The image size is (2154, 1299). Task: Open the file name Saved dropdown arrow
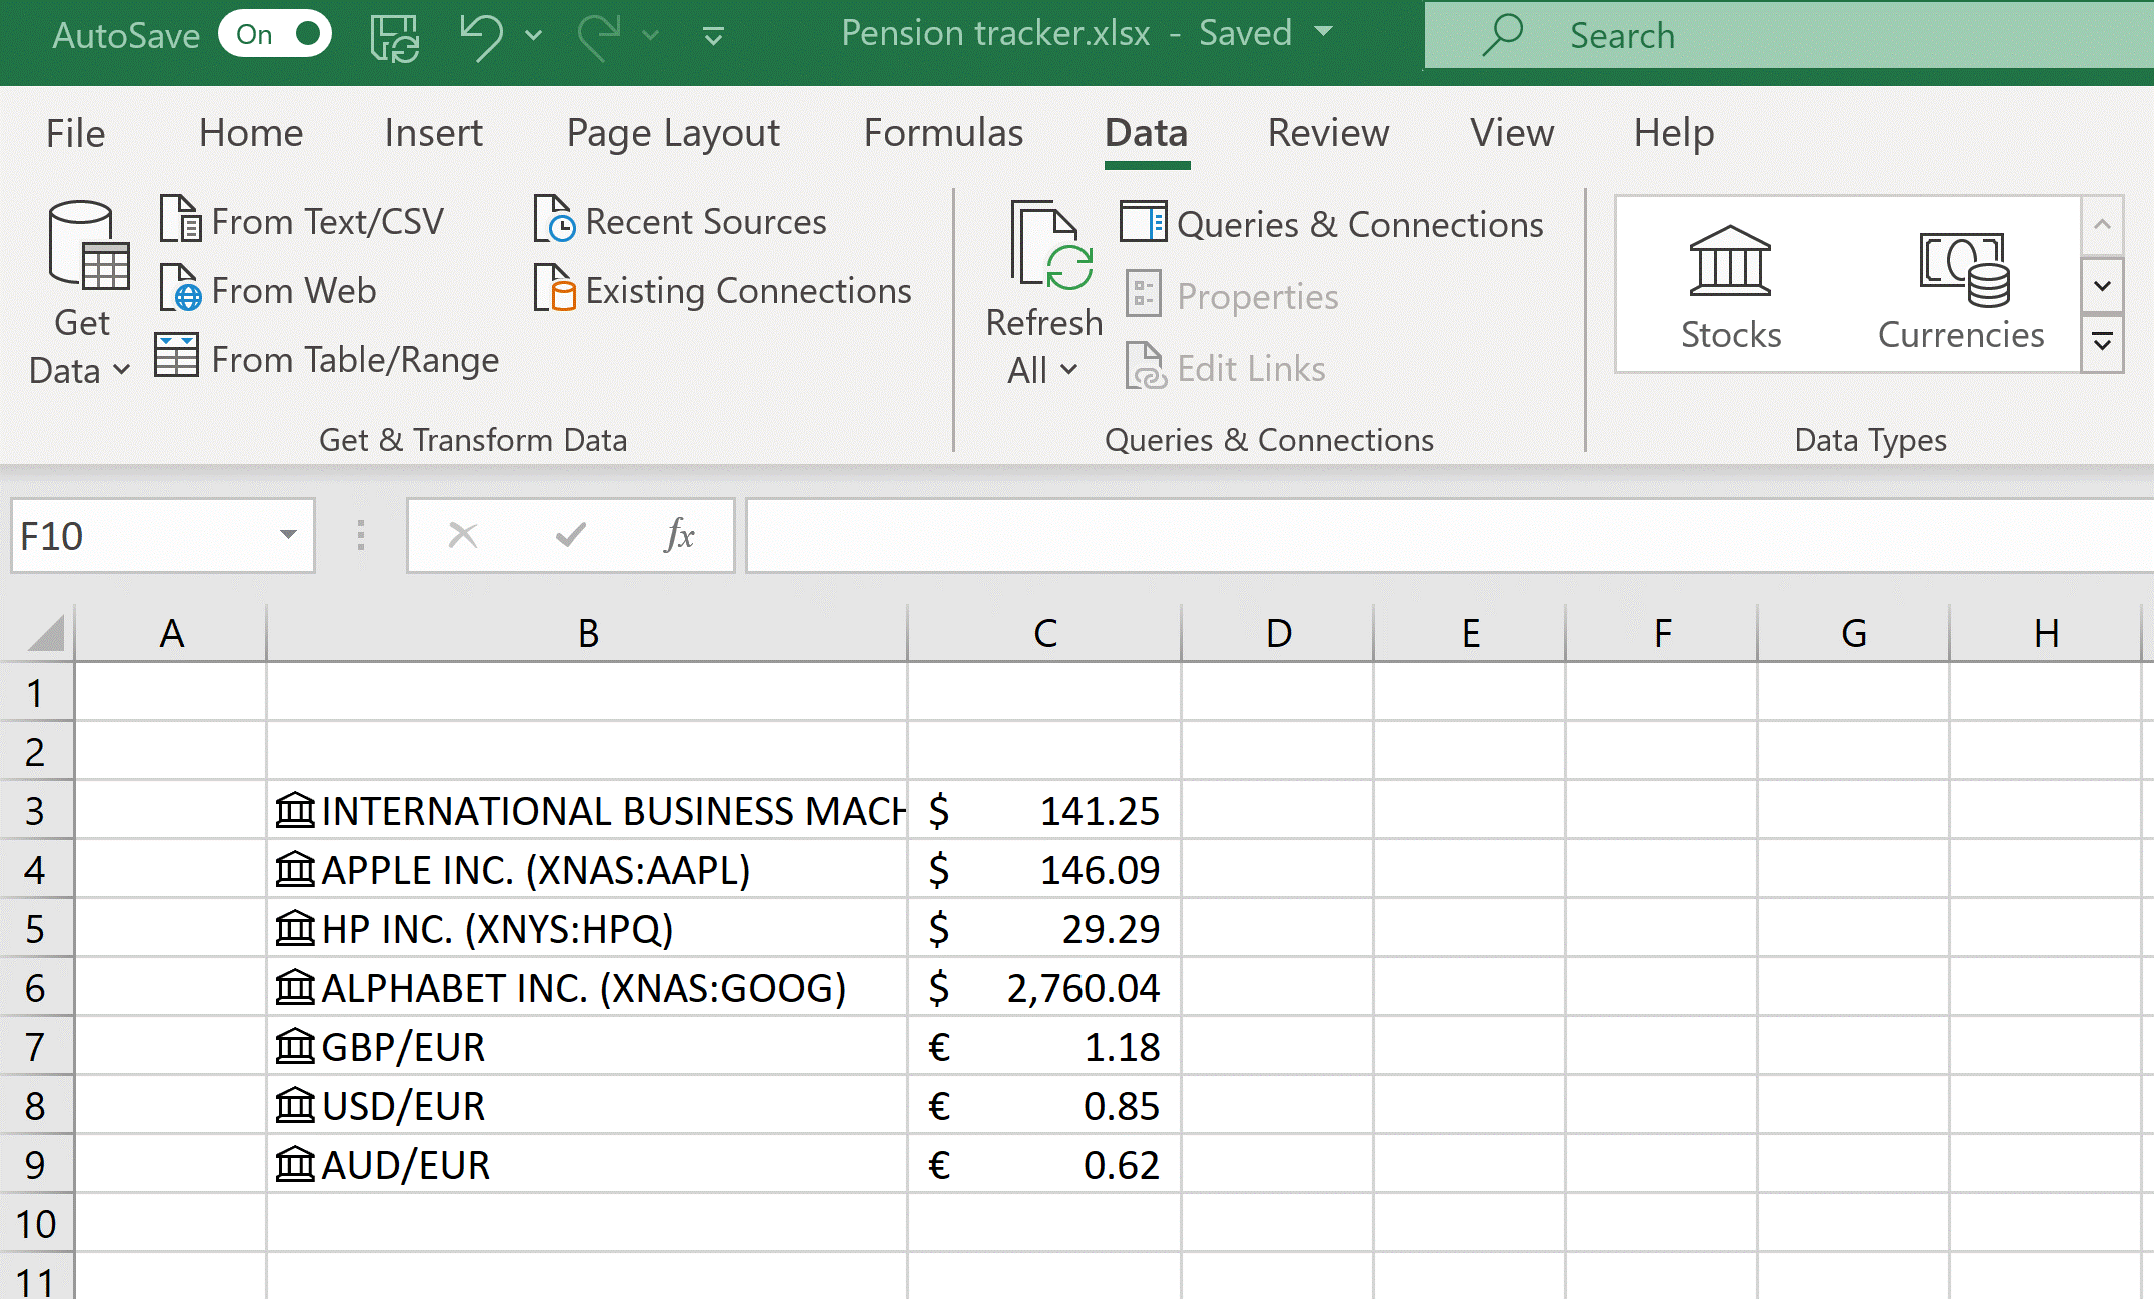(x=1324, y=32)
